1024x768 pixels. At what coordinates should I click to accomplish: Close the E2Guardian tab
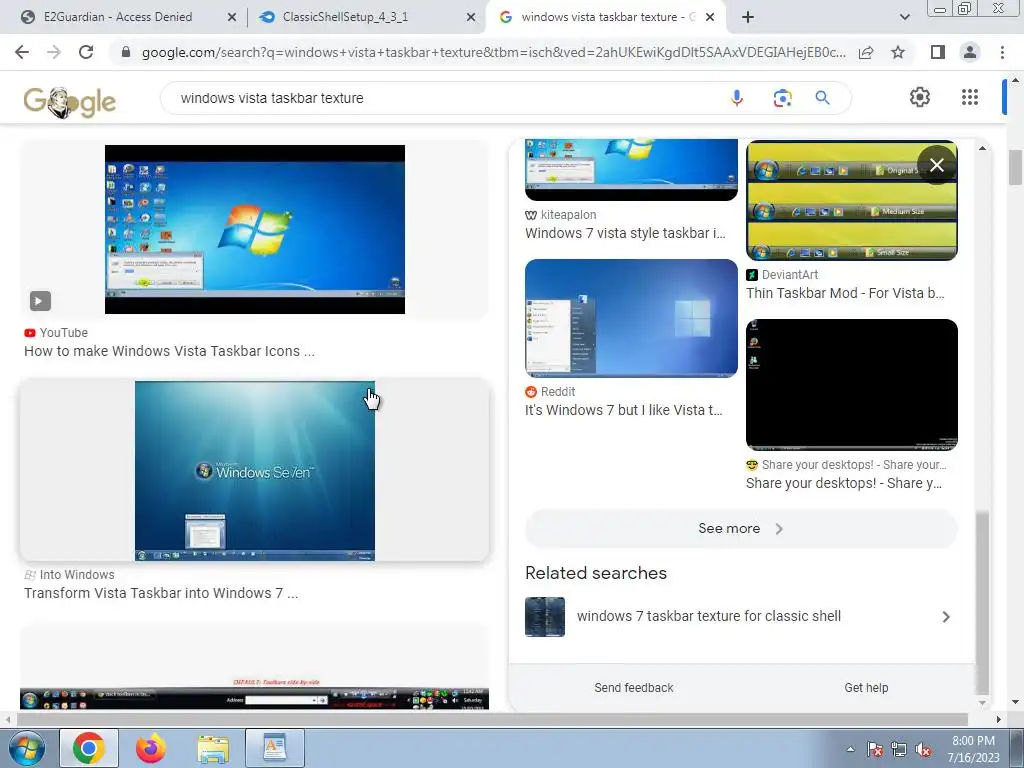(231, 18)
